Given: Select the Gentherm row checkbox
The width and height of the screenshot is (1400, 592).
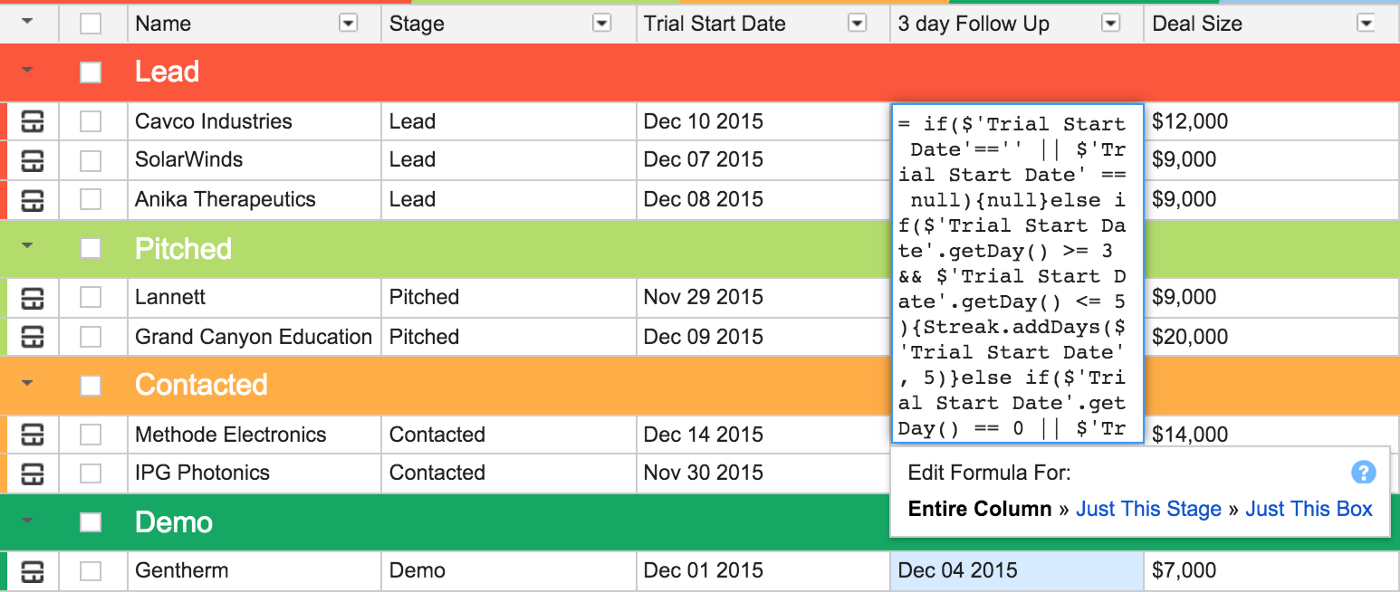Looking at the screenshot, I should pyautogui.click(x=91, y=571).
